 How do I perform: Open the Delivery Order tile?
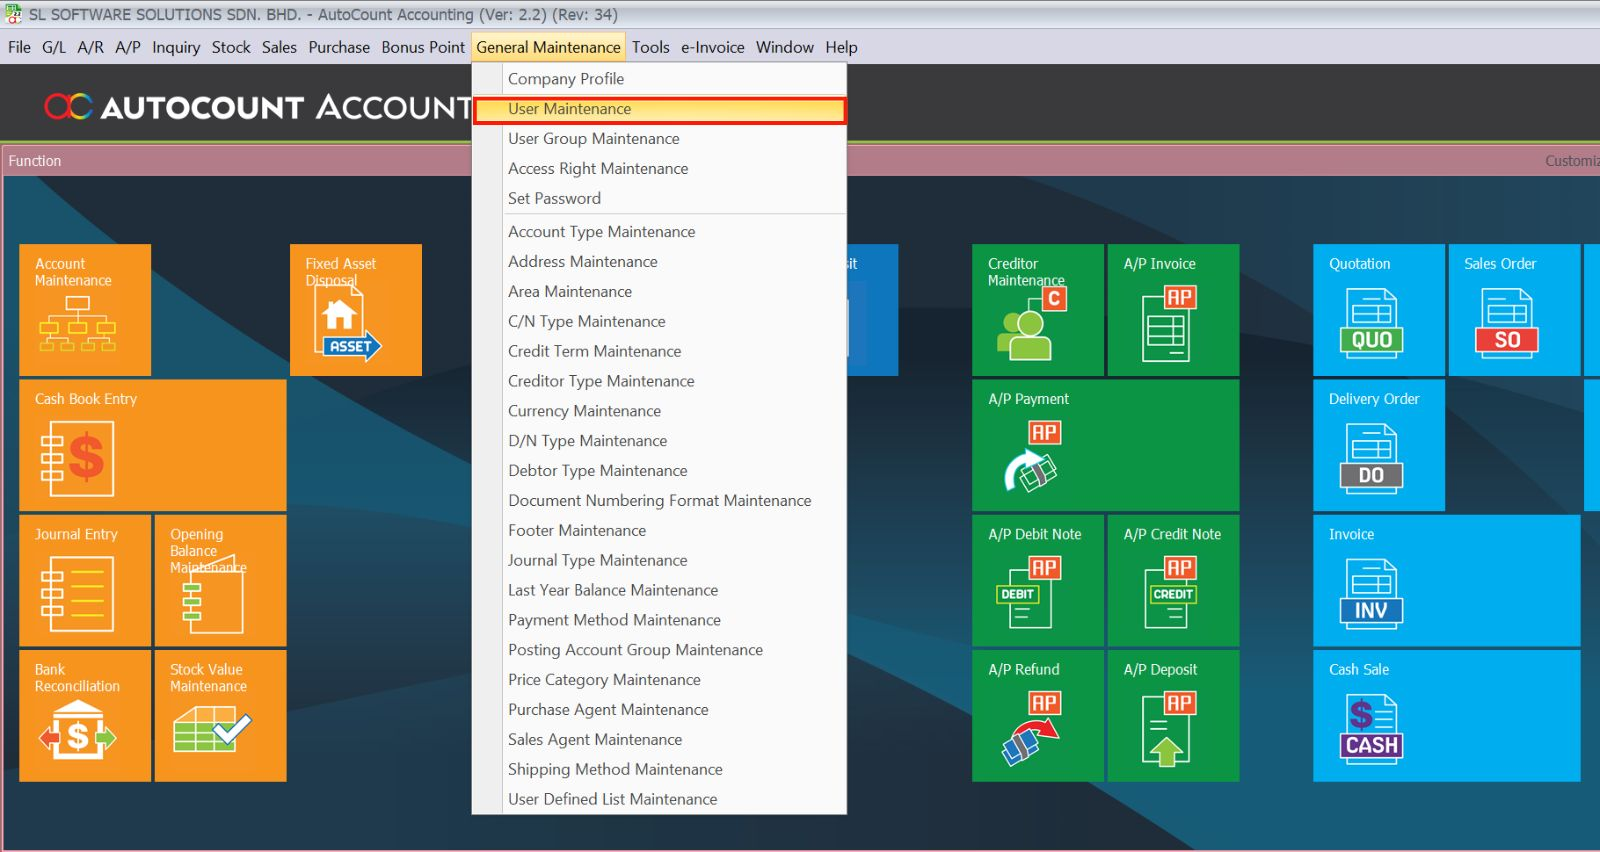tap(1378, 445)
